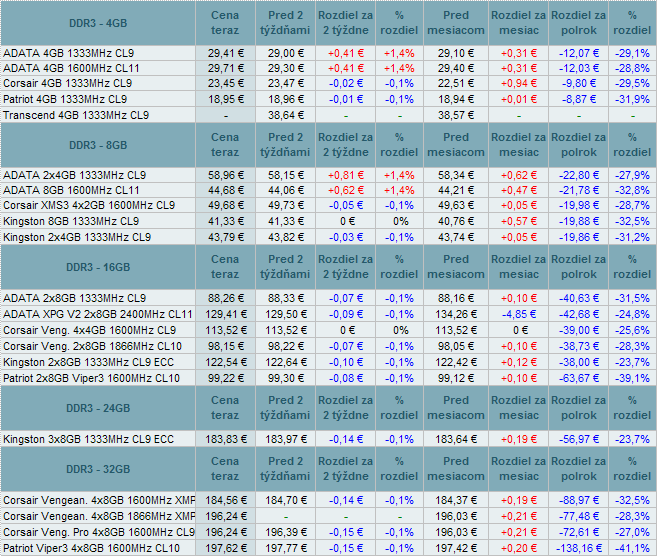
Task: Click the 'DDR3 - 8GB' section header
Action: click(98, 145)
